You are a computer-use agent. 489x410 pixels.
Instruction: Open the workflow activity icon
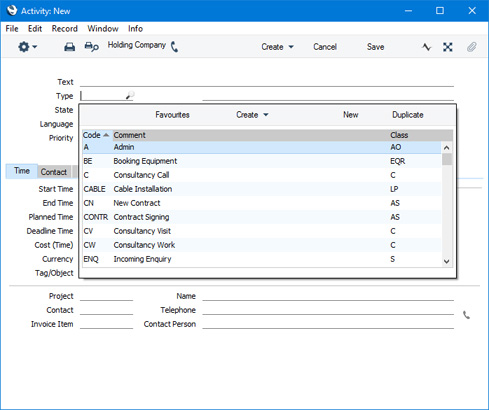[x=426, y=47]
